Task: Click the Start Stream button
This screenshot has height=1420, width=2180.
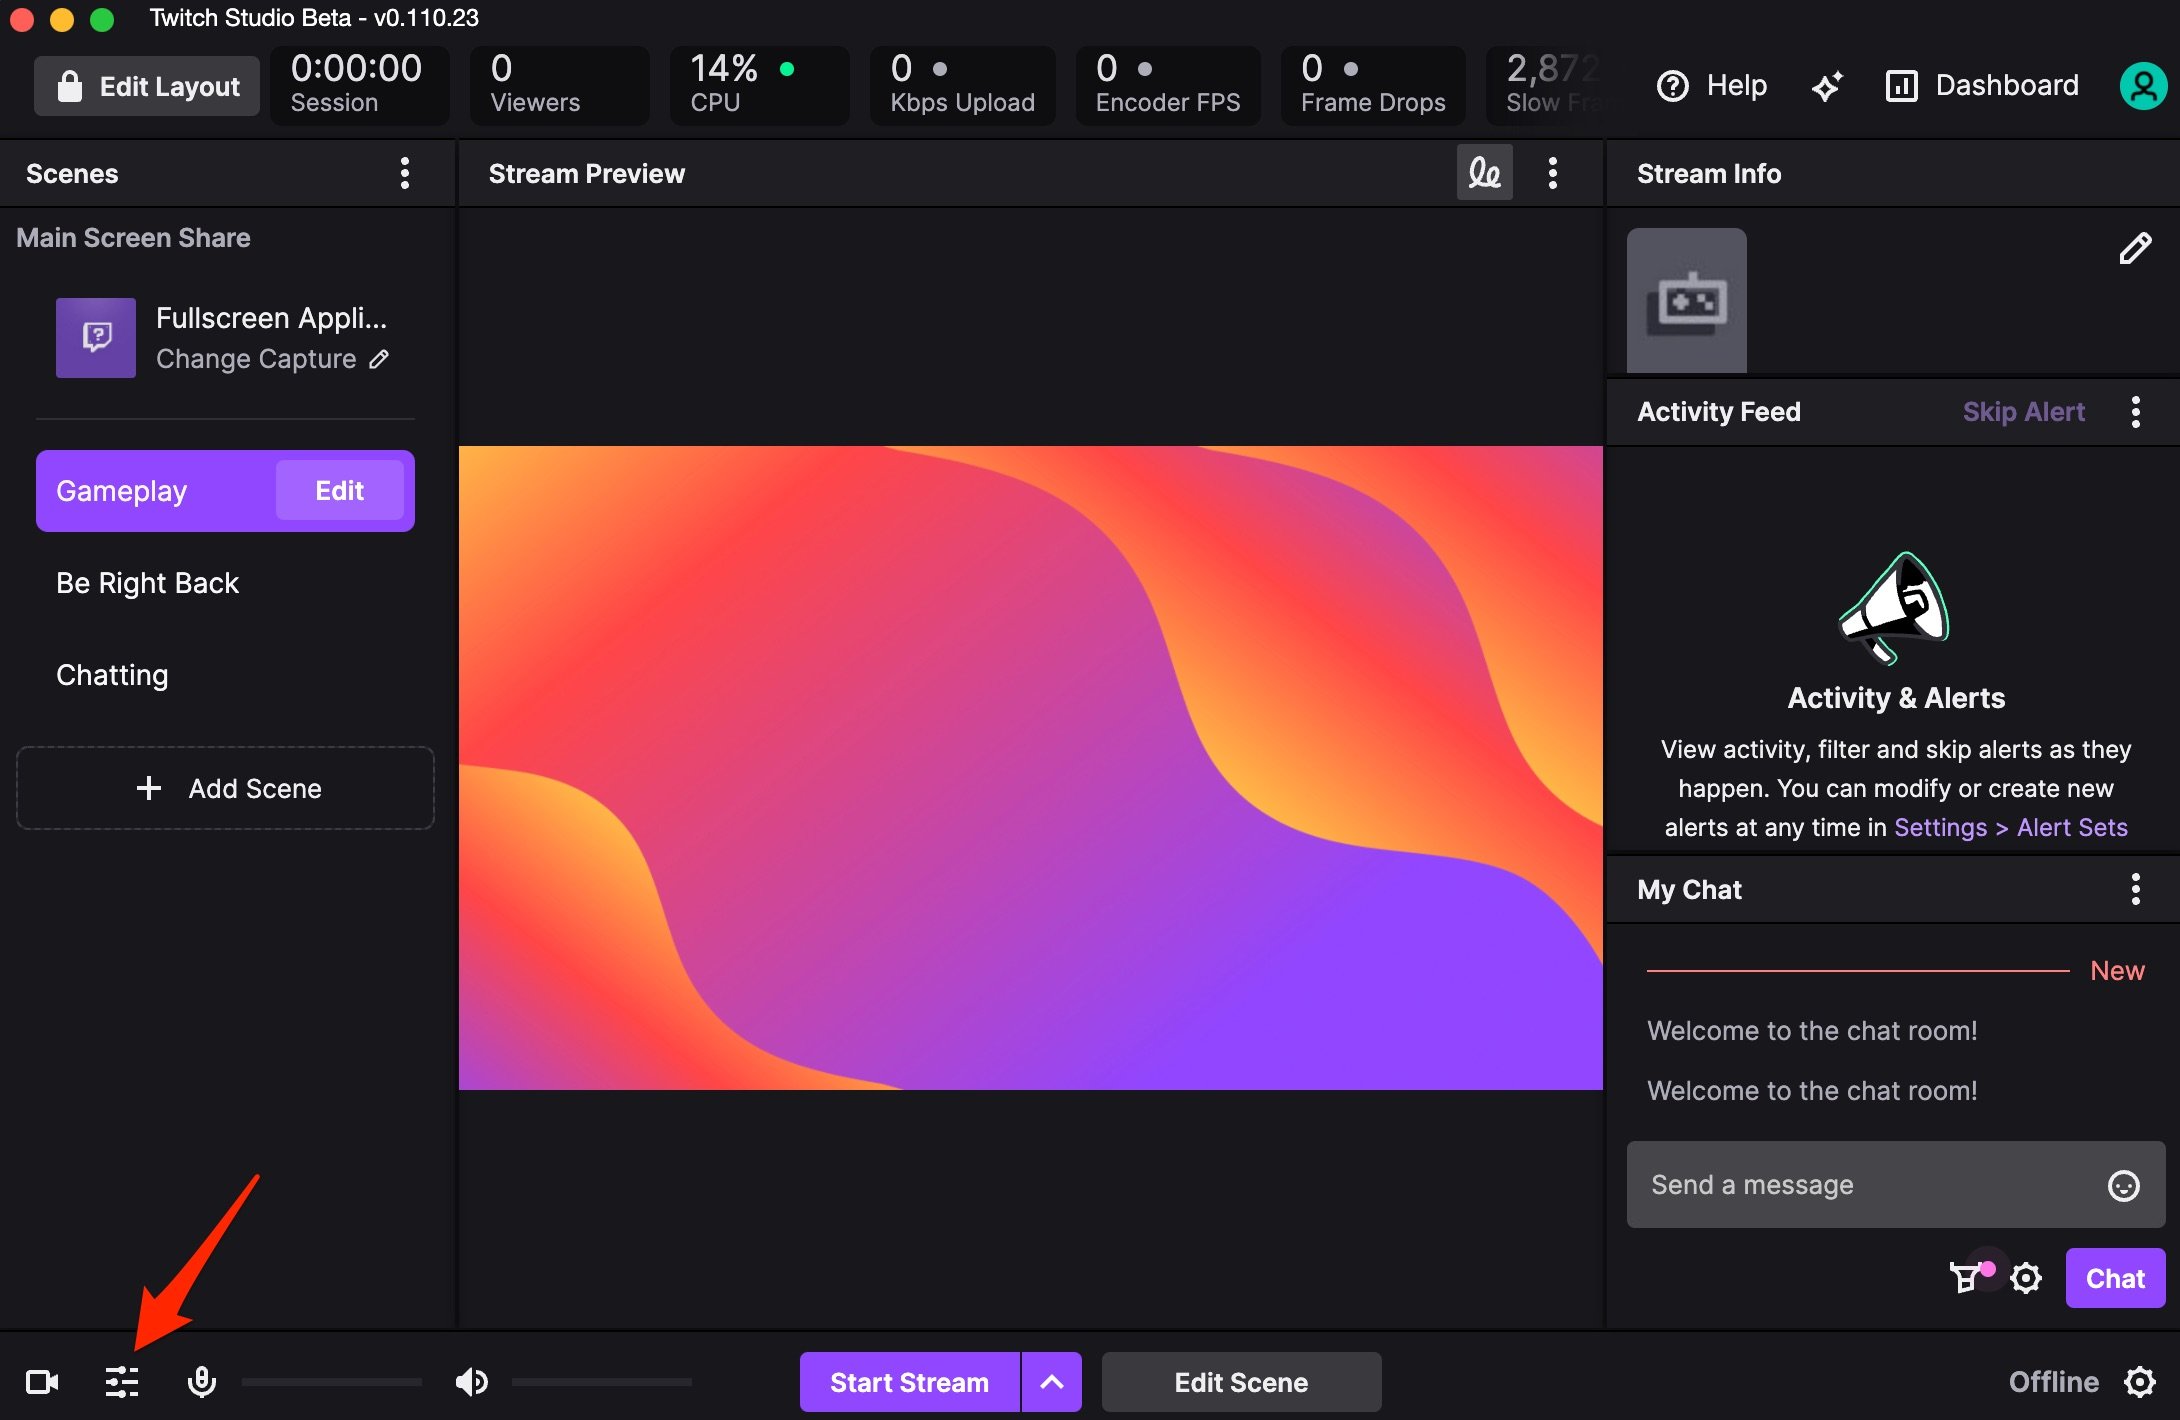Action: tap(908, 1382)
